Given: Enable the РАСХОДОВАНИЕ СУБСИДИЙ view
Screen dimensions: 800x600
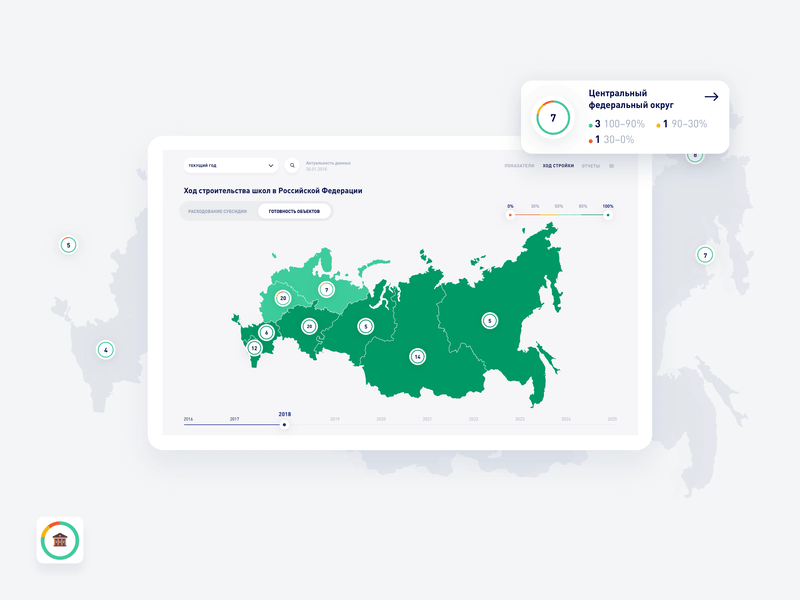Looking at the screenshot, I should [x=216, y=211].
